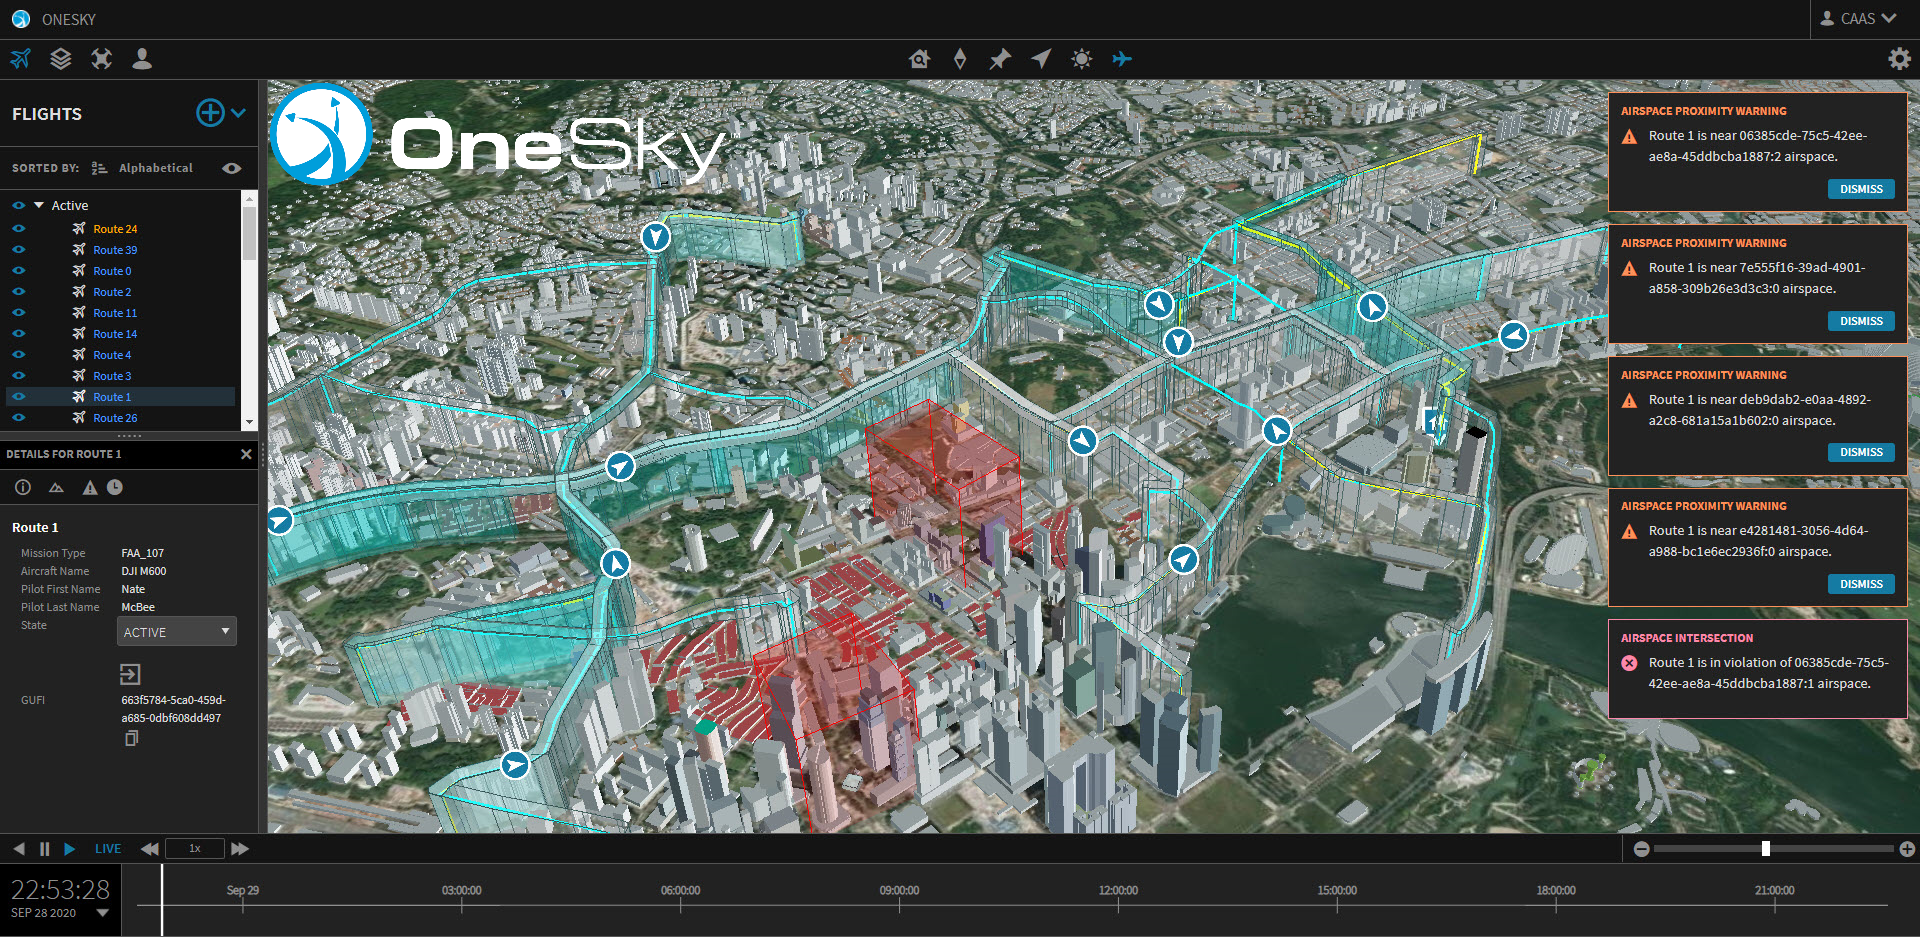Click the home view search icon
Screen dimensions: 1920x937
pos(919,59)
